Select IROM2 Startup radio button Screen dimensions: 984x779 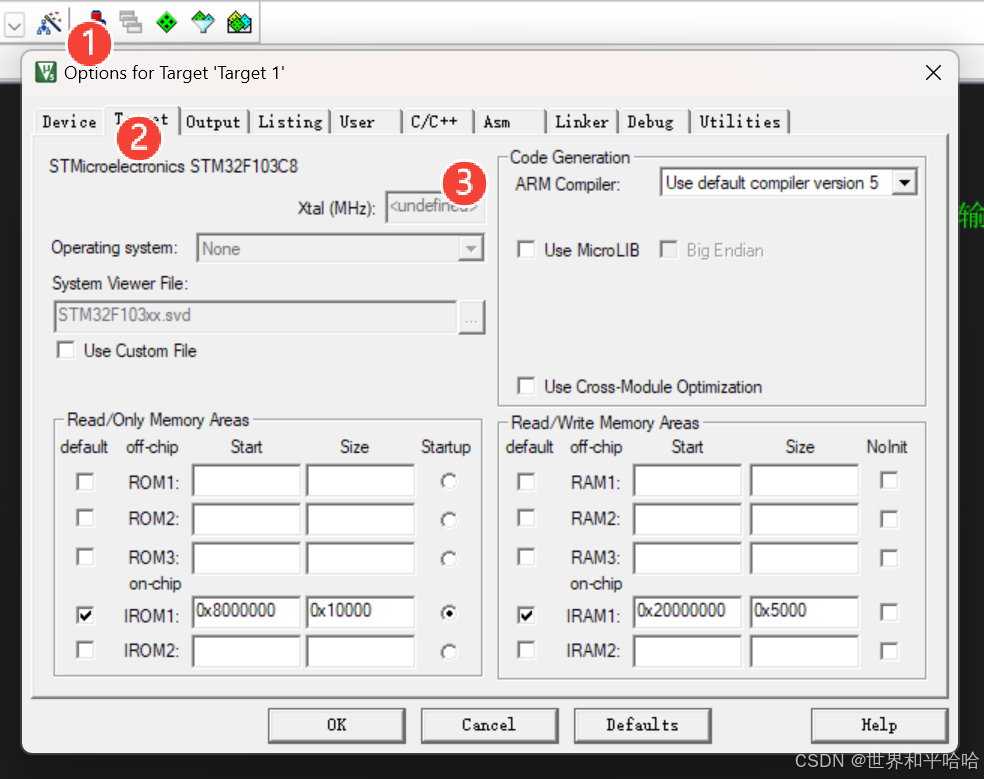(x=448, y=652)
